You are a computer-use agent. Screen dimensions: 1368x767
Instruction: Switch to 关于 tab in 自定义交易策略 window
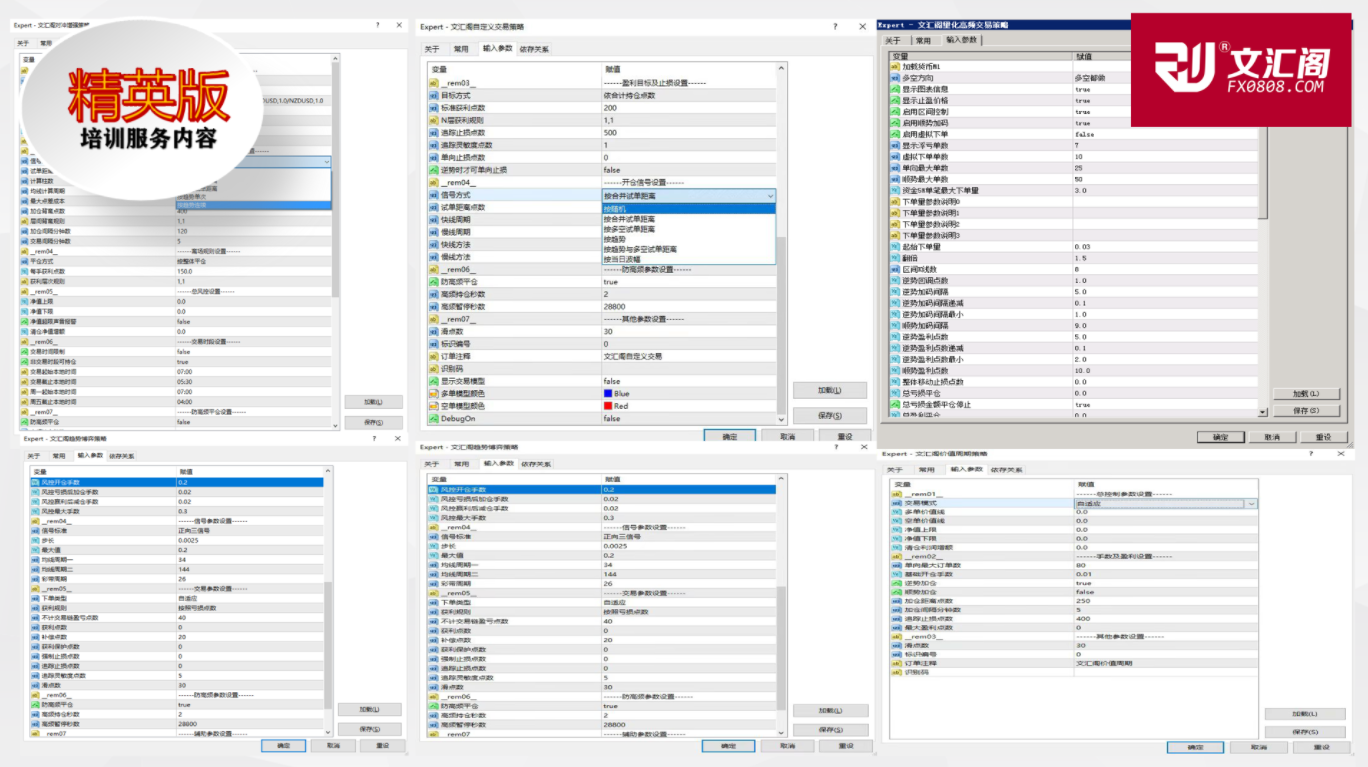tap(432, 48)
